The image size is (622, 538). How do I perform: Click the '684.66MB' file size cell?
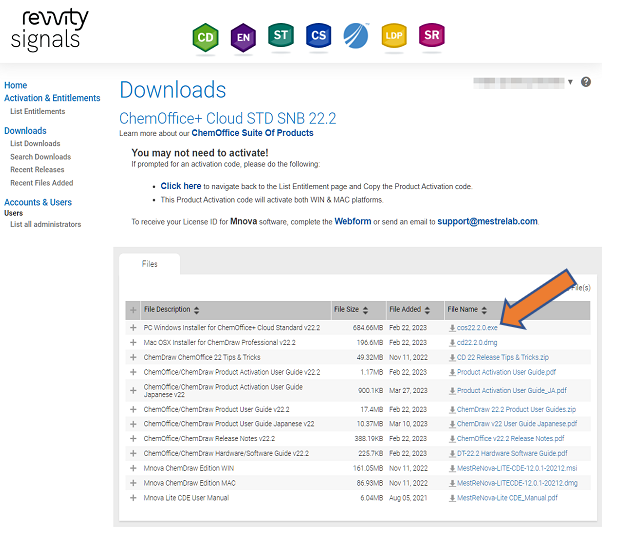(x=368, y=328)
